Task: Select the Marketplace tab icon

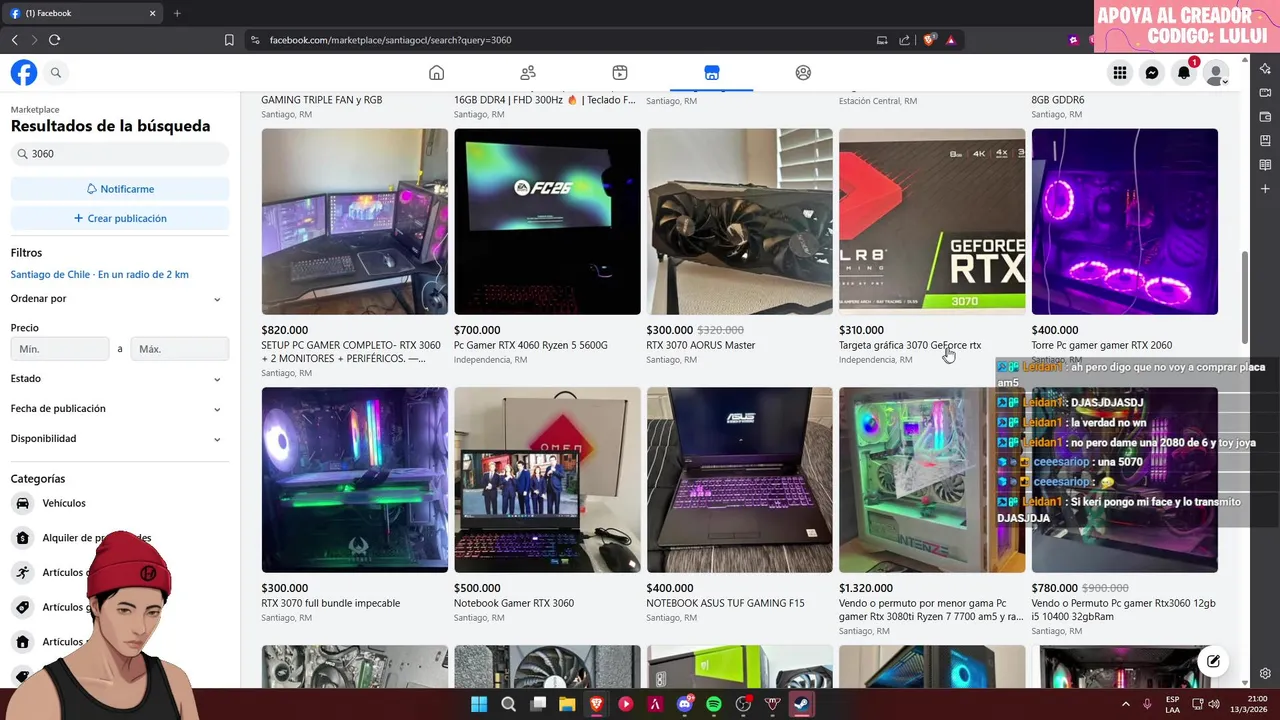Action: pyautogui.click(x=712, y=73)
